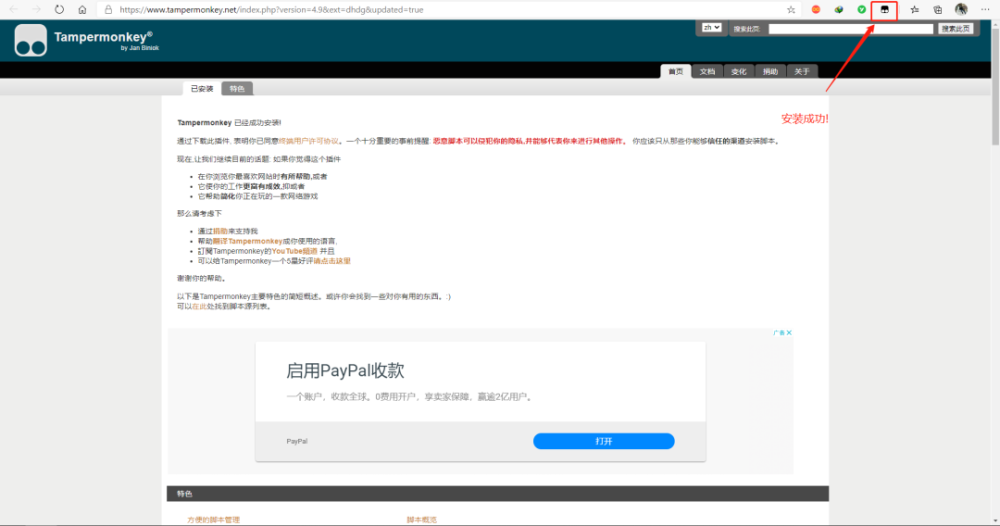Viewport: 1000px width, 526px height.
Task: Reload the page with the refresh icon
Action: point(59,10)
